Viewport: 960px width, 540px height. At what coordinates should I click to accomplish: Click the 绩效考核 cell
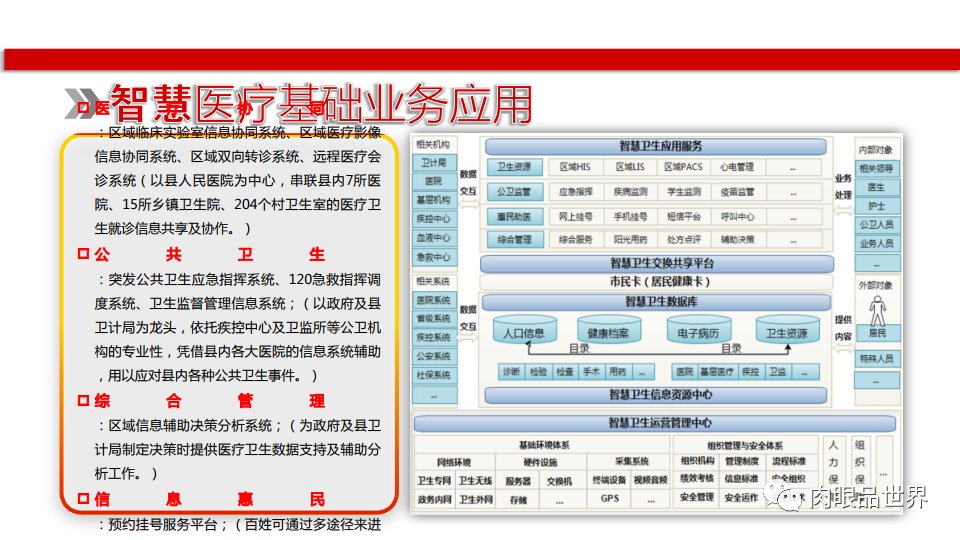(x=697, y=478)
